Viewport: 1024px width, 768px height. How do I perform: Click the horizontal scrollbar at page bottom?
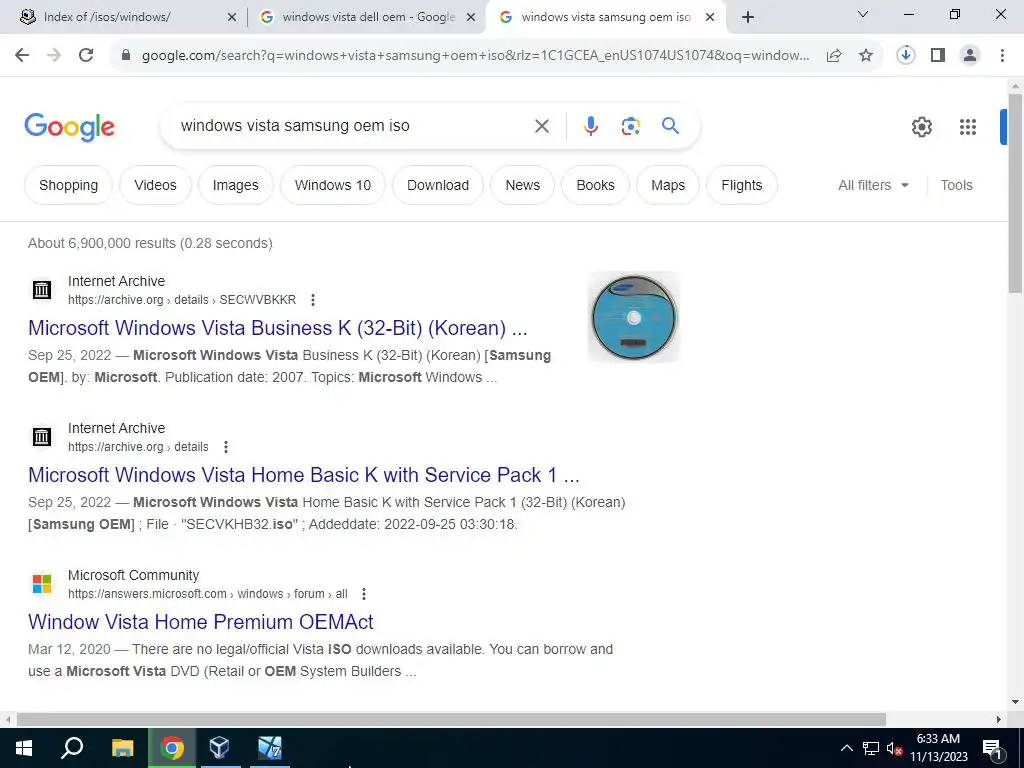pyautogui.click(x=451, y=720)
